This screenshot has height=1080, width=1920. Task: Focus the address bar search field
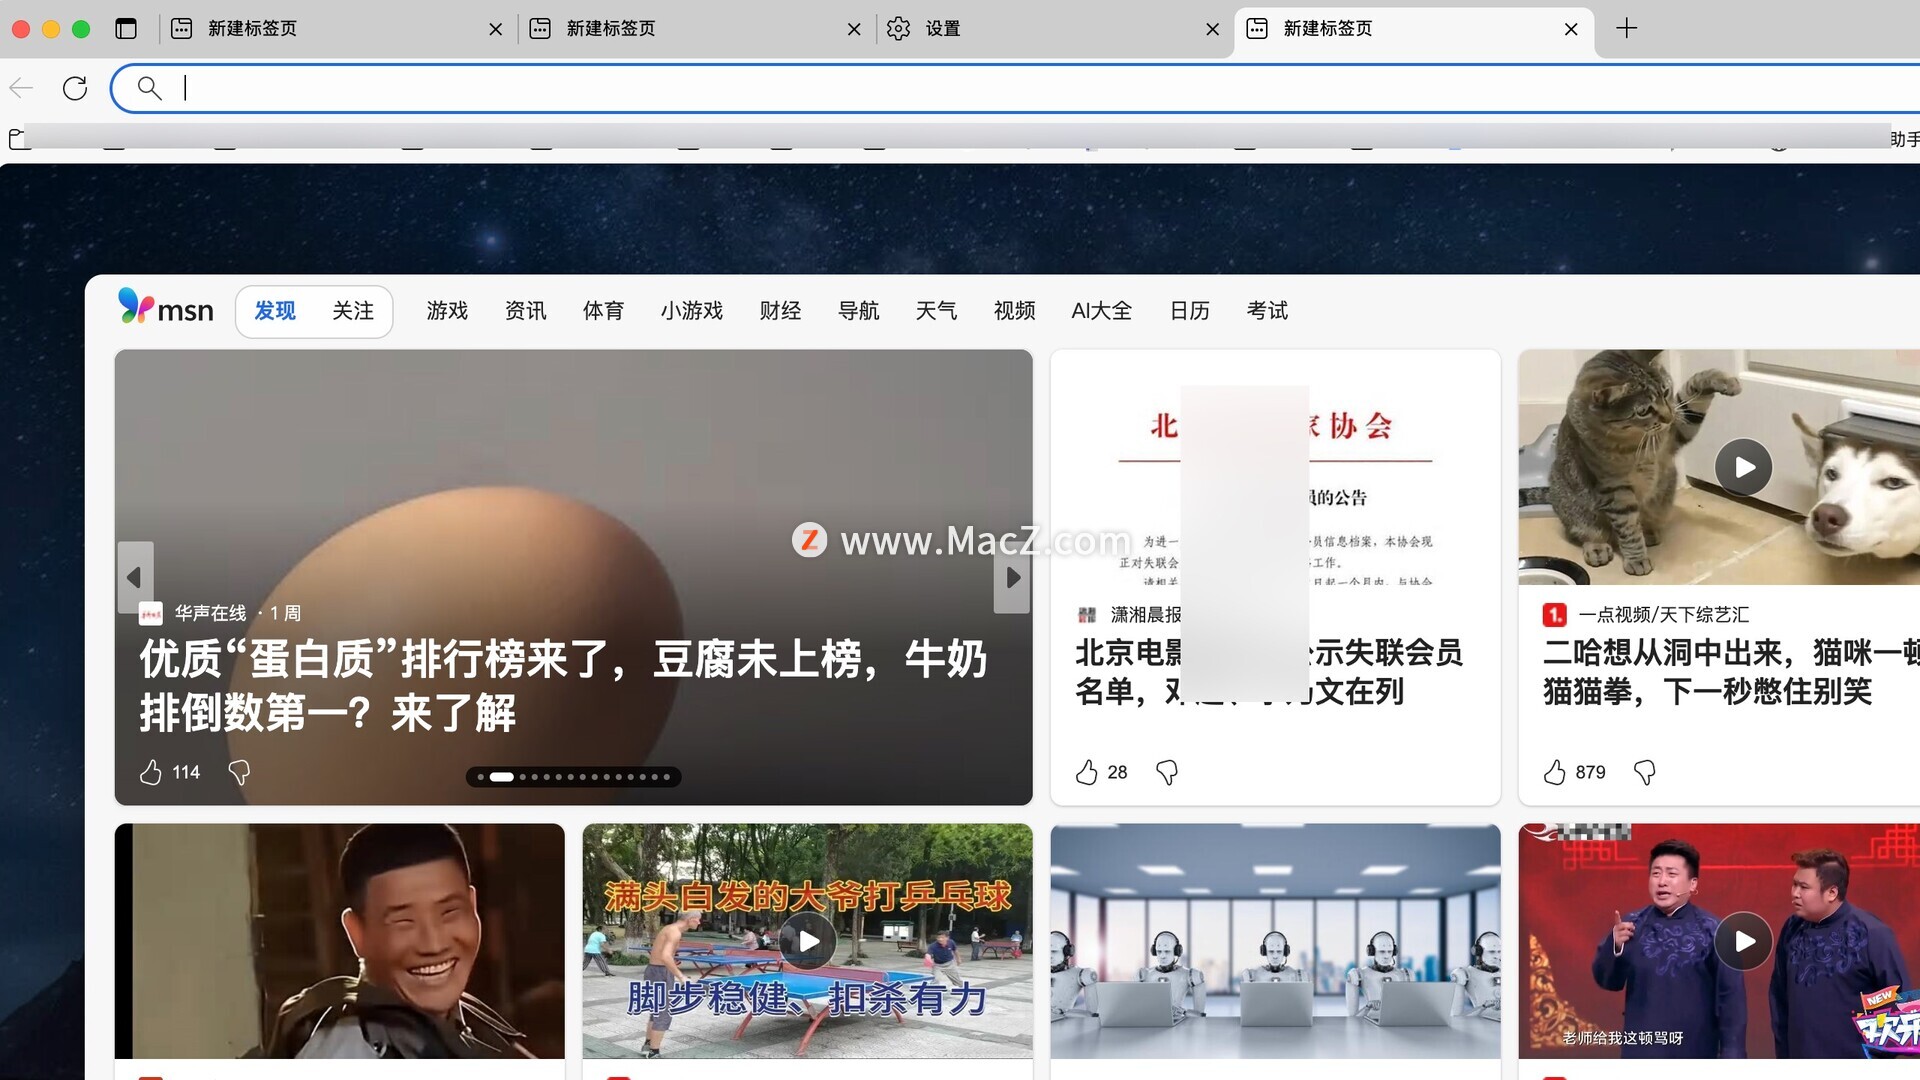[1000, 88]
